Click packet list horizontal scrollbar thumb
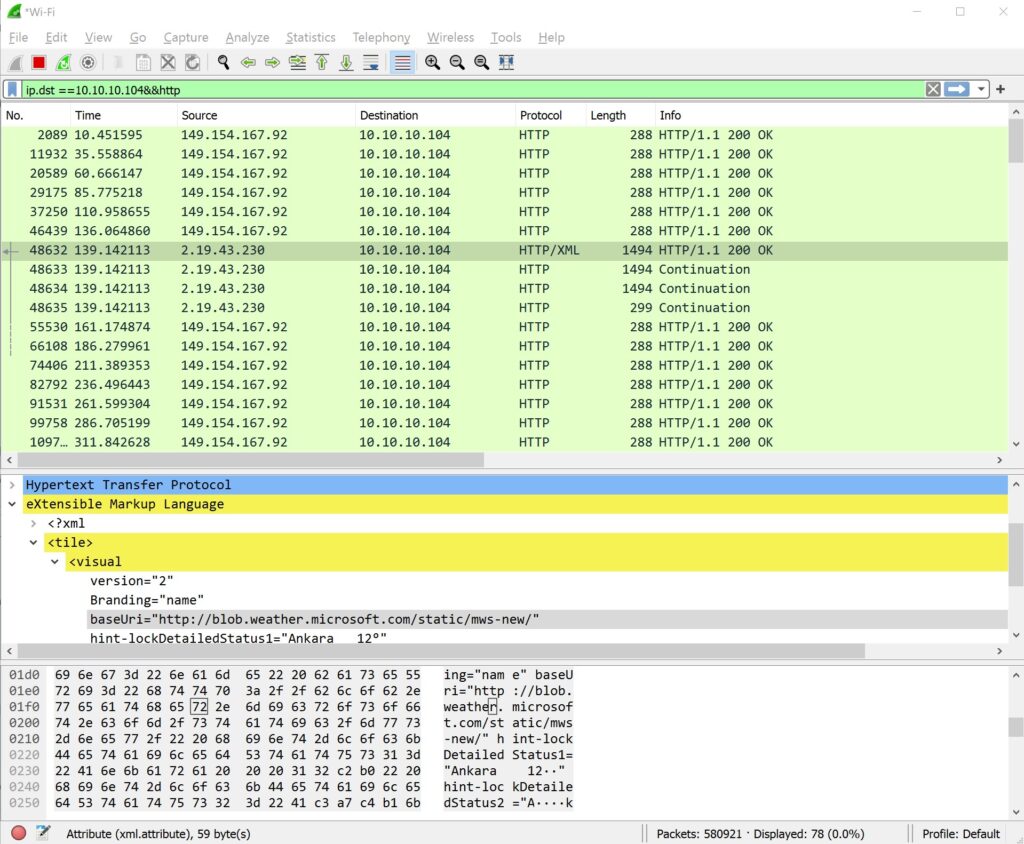This screenshot has height=844, width=1024. (250, 461)
